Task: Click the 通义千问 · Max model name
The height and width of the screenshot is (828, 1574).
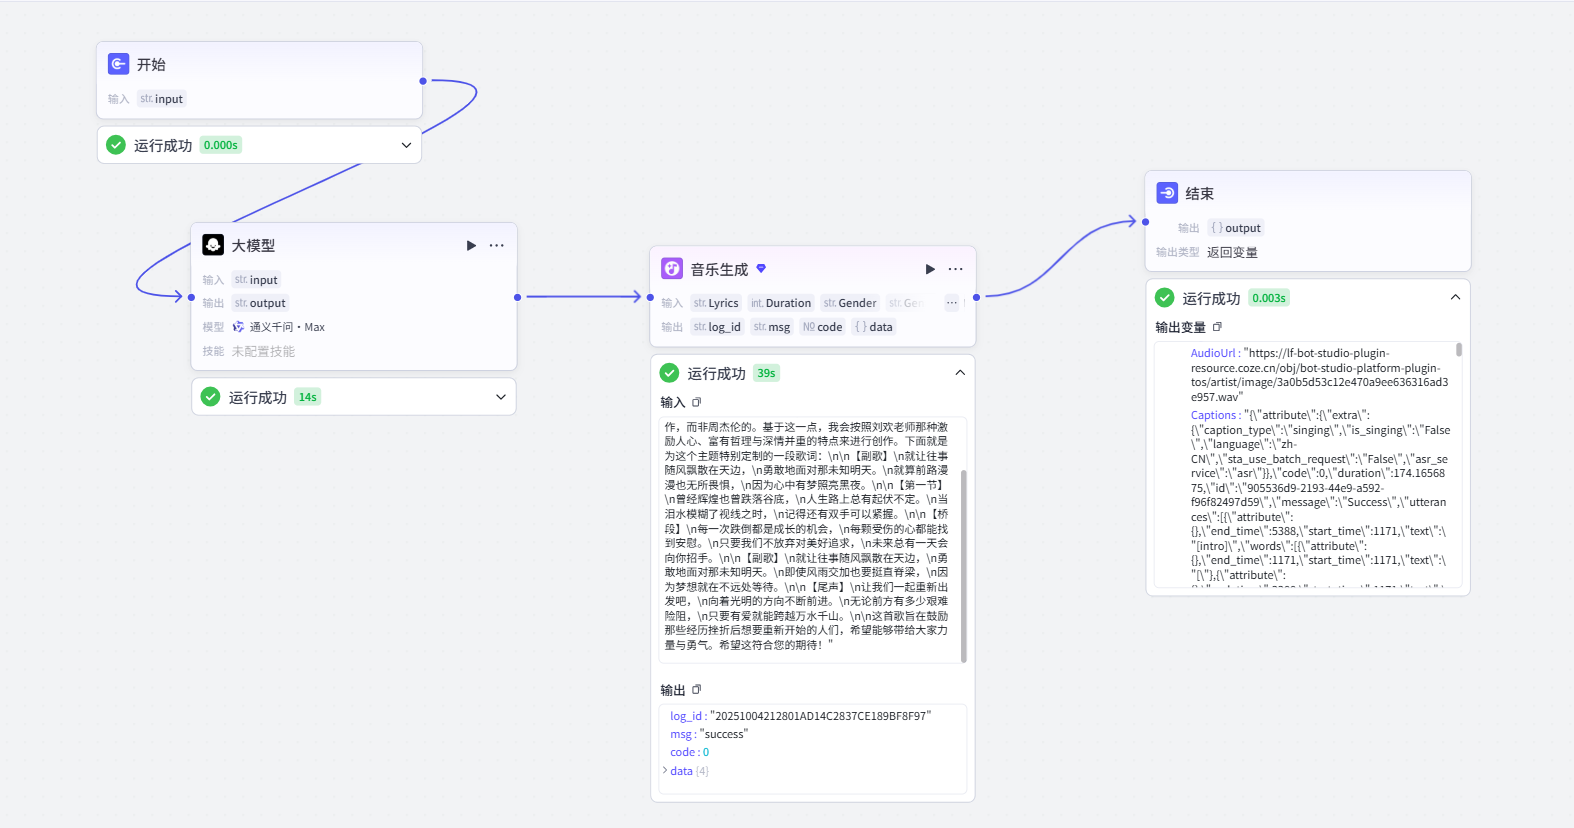Action: pyautogui.click(x=287, y=327)
